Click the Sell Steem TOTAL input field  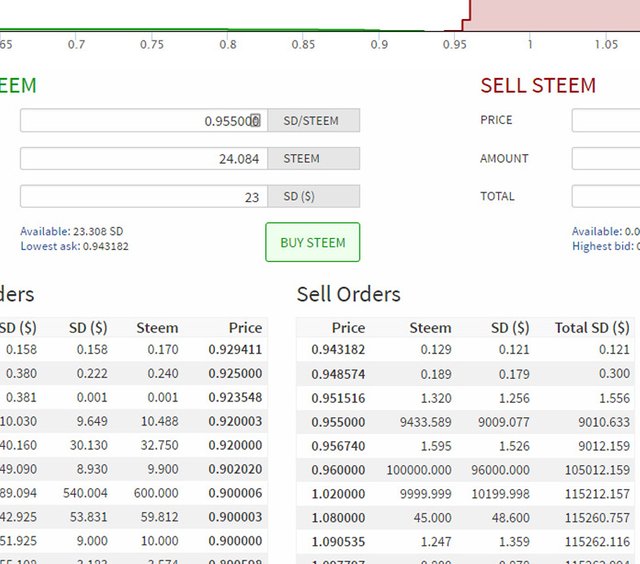pos(606,196)
